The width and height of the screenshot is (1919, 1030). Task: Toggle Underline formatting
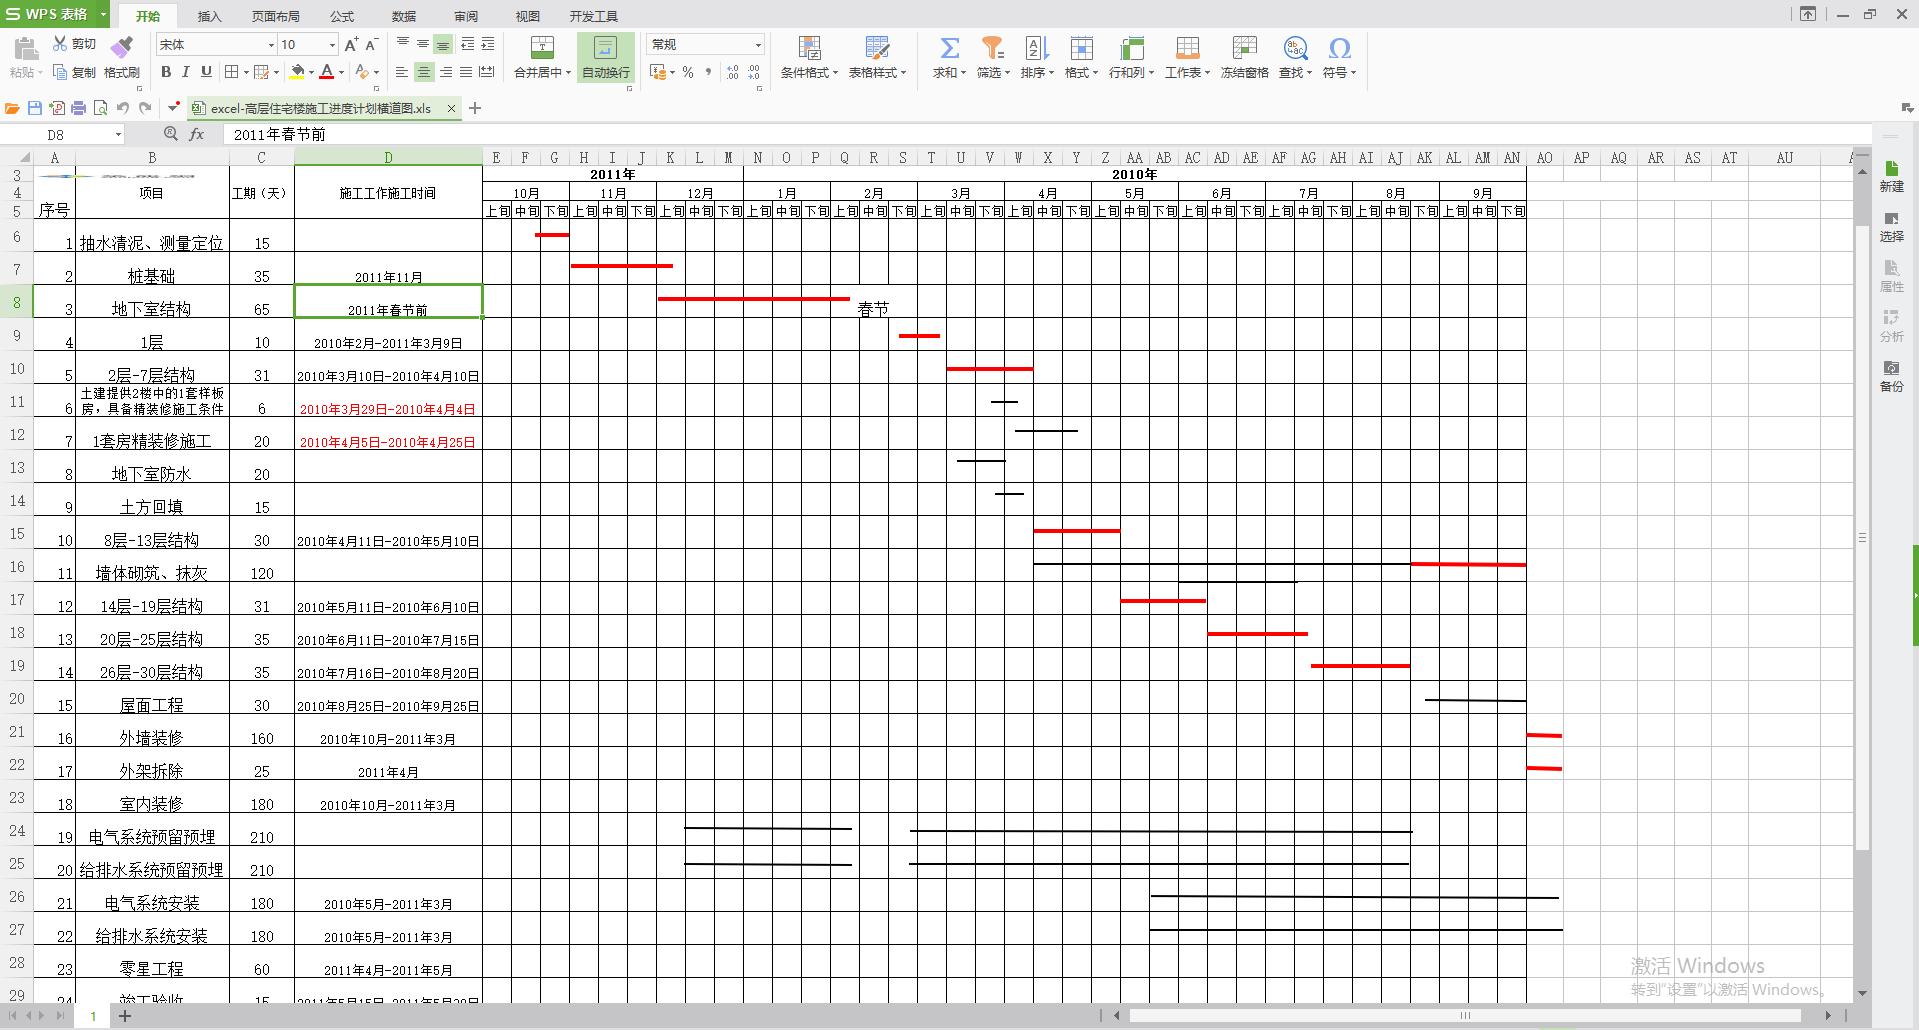206,72
